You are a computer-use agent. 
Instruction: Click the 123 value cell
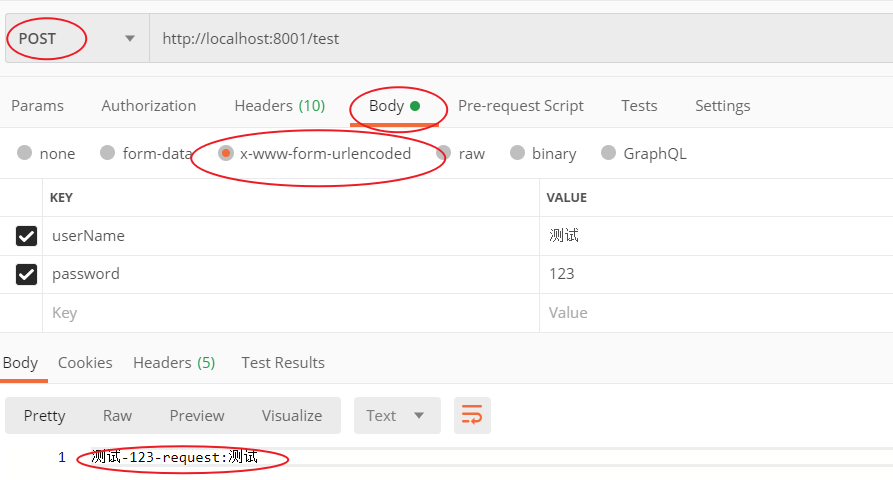[x=716, y=274]
